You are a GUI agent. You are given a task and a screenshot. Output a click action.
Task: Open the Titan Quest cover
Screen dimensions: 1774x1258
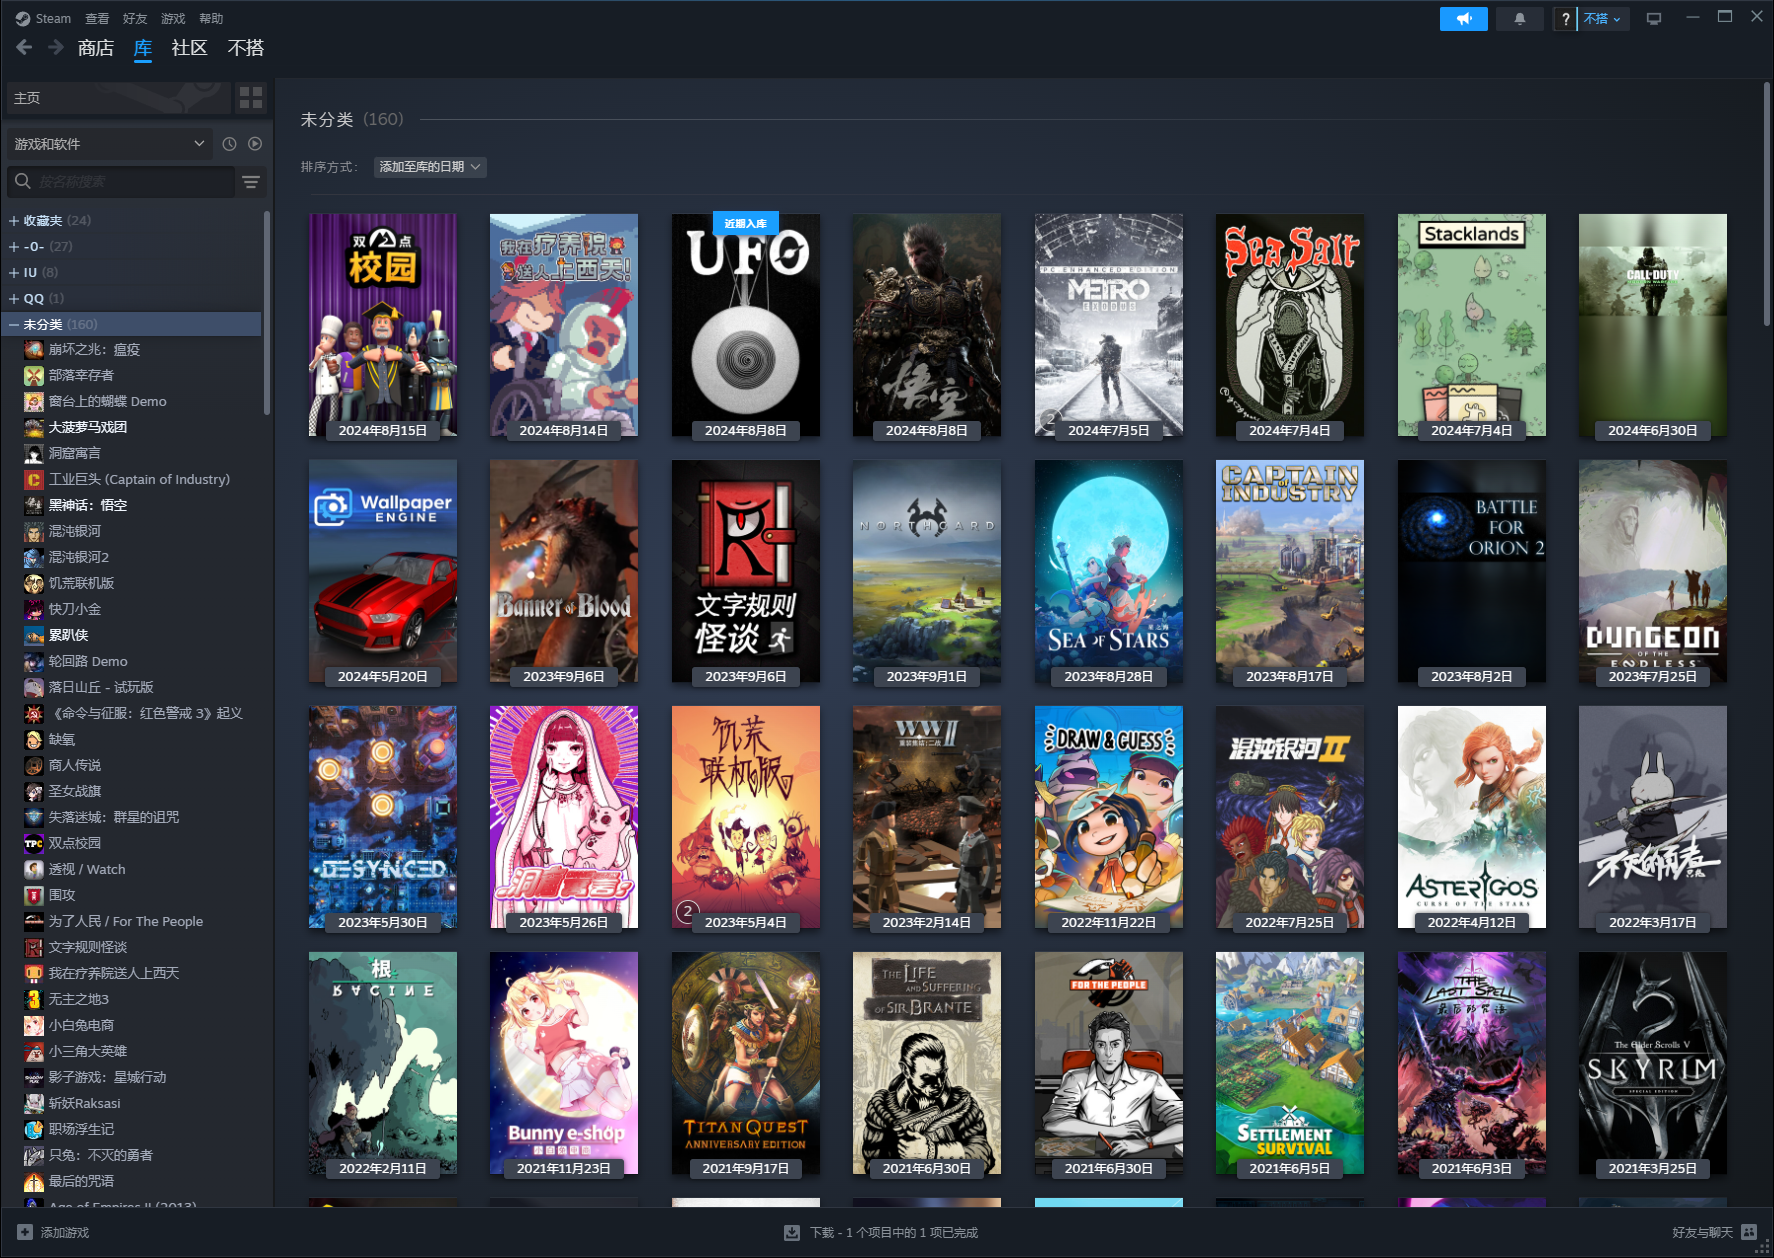[746, 1063]
